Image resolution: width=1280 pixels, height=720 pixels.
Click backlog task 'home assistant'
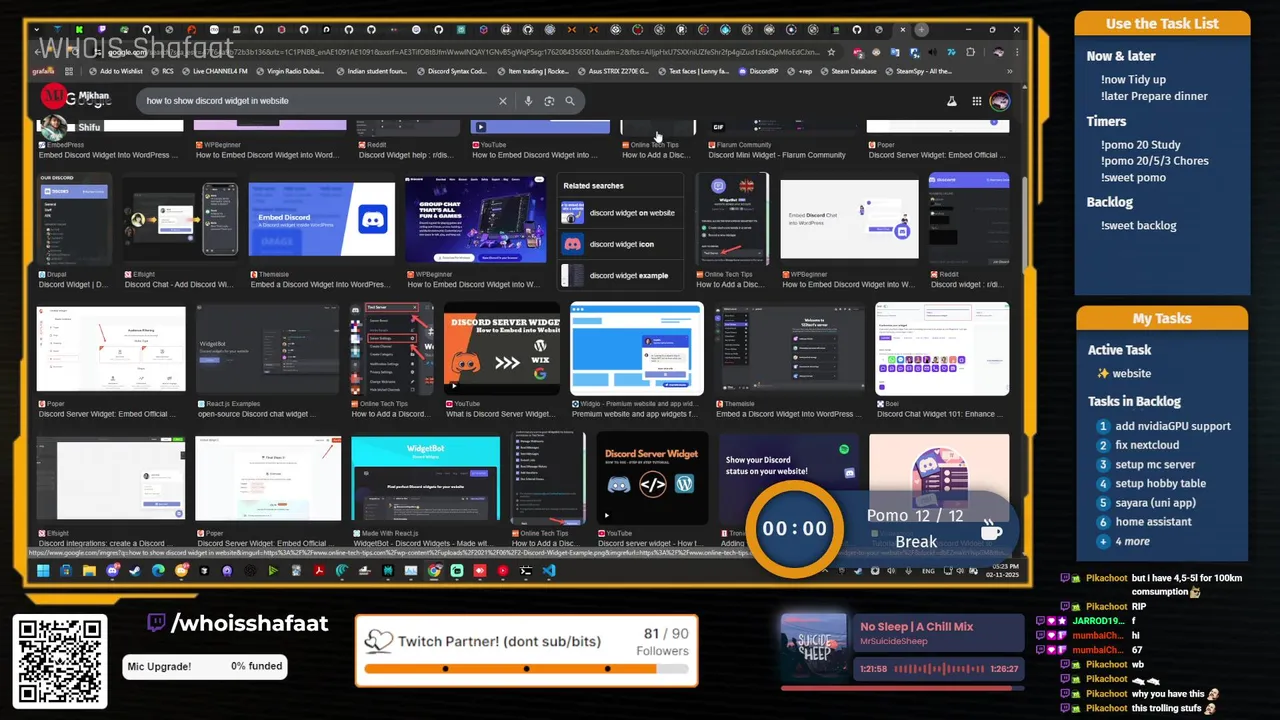coord(1153,522)
